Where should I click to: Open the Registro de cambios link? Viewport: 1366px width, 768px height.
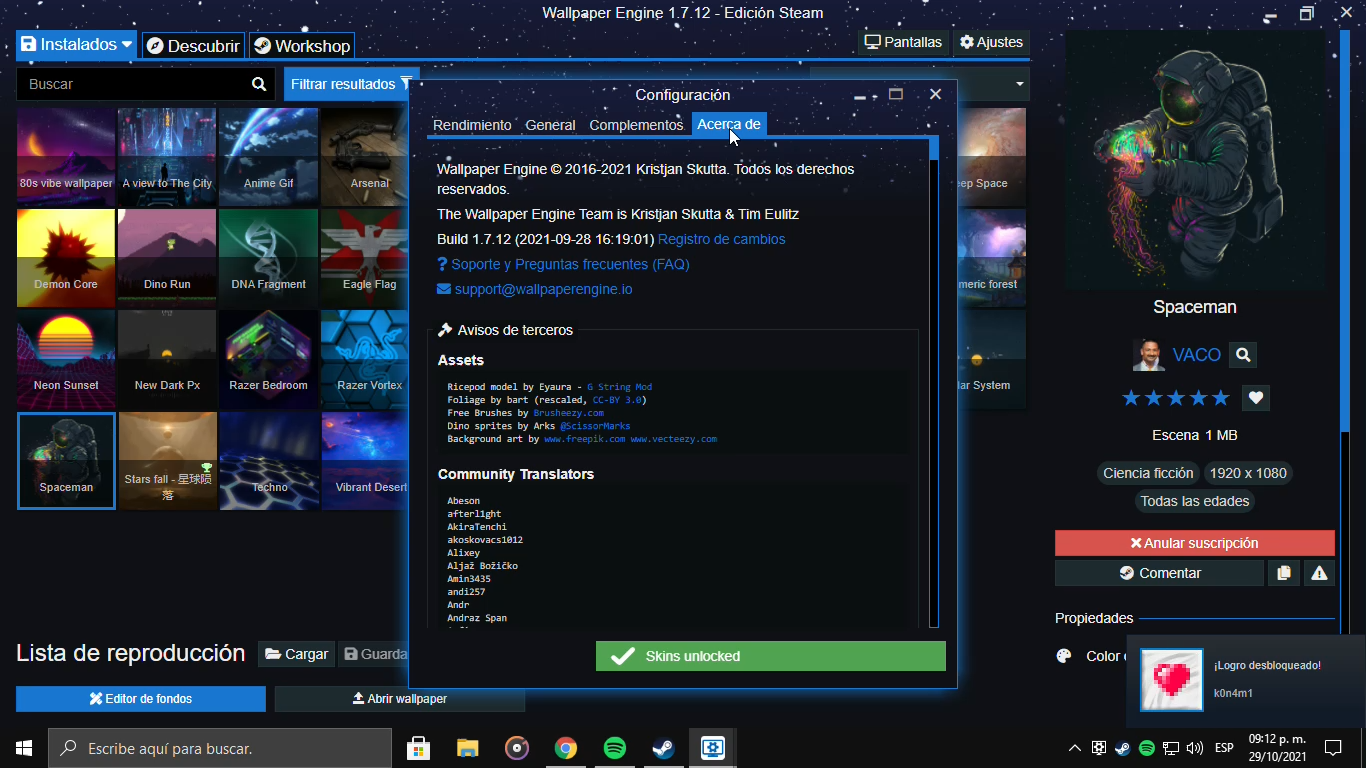(721, 239)
